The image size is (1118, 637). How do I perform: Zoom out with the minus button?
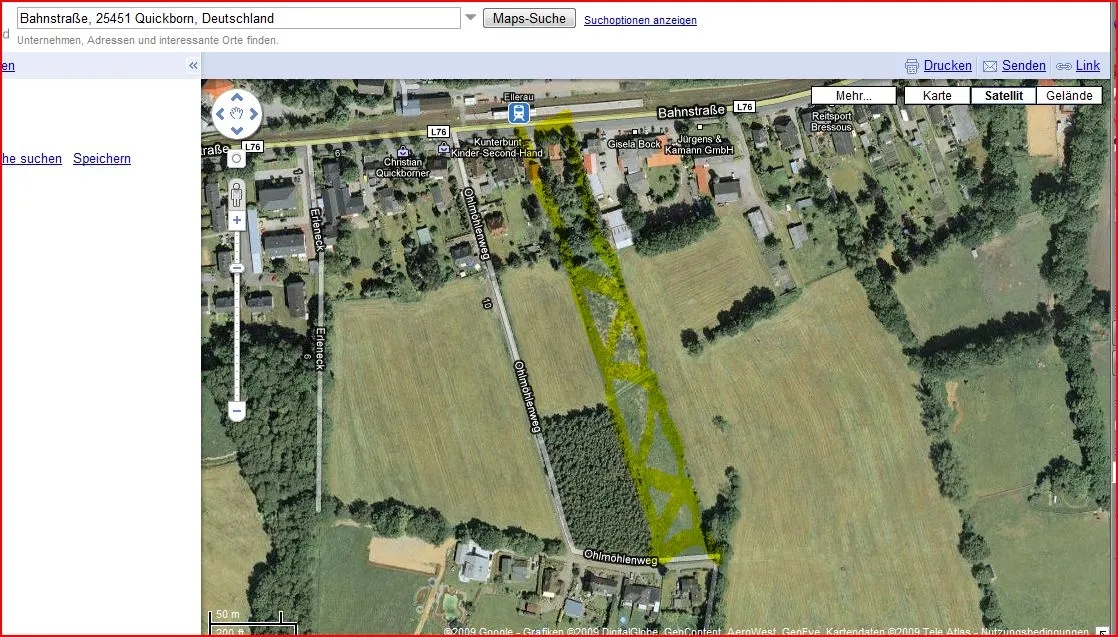pos(237,411)
